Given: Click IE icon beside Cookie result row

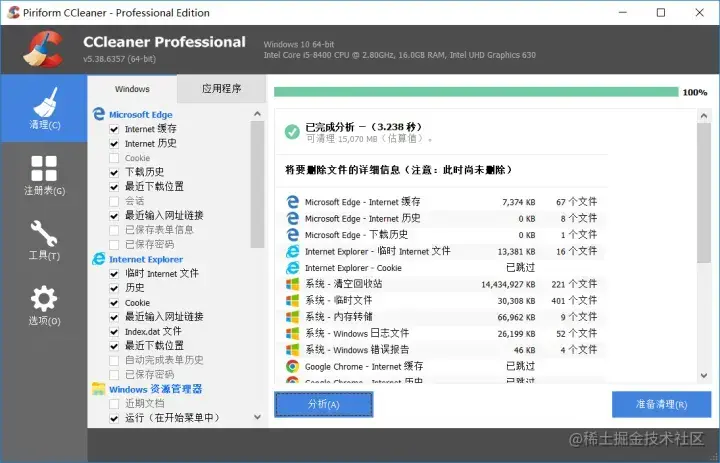Looking at the screenshot, I should (x=292, y=268).
